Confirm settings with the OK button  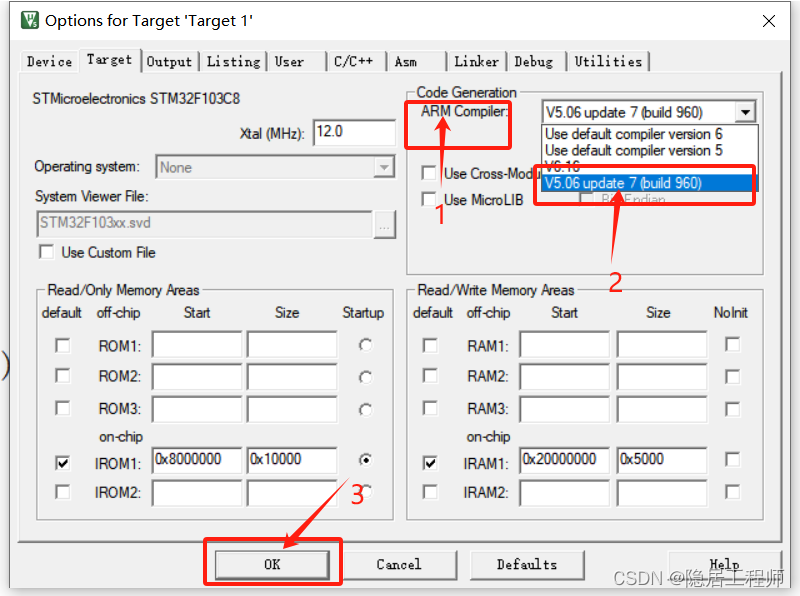pos(272,564)
